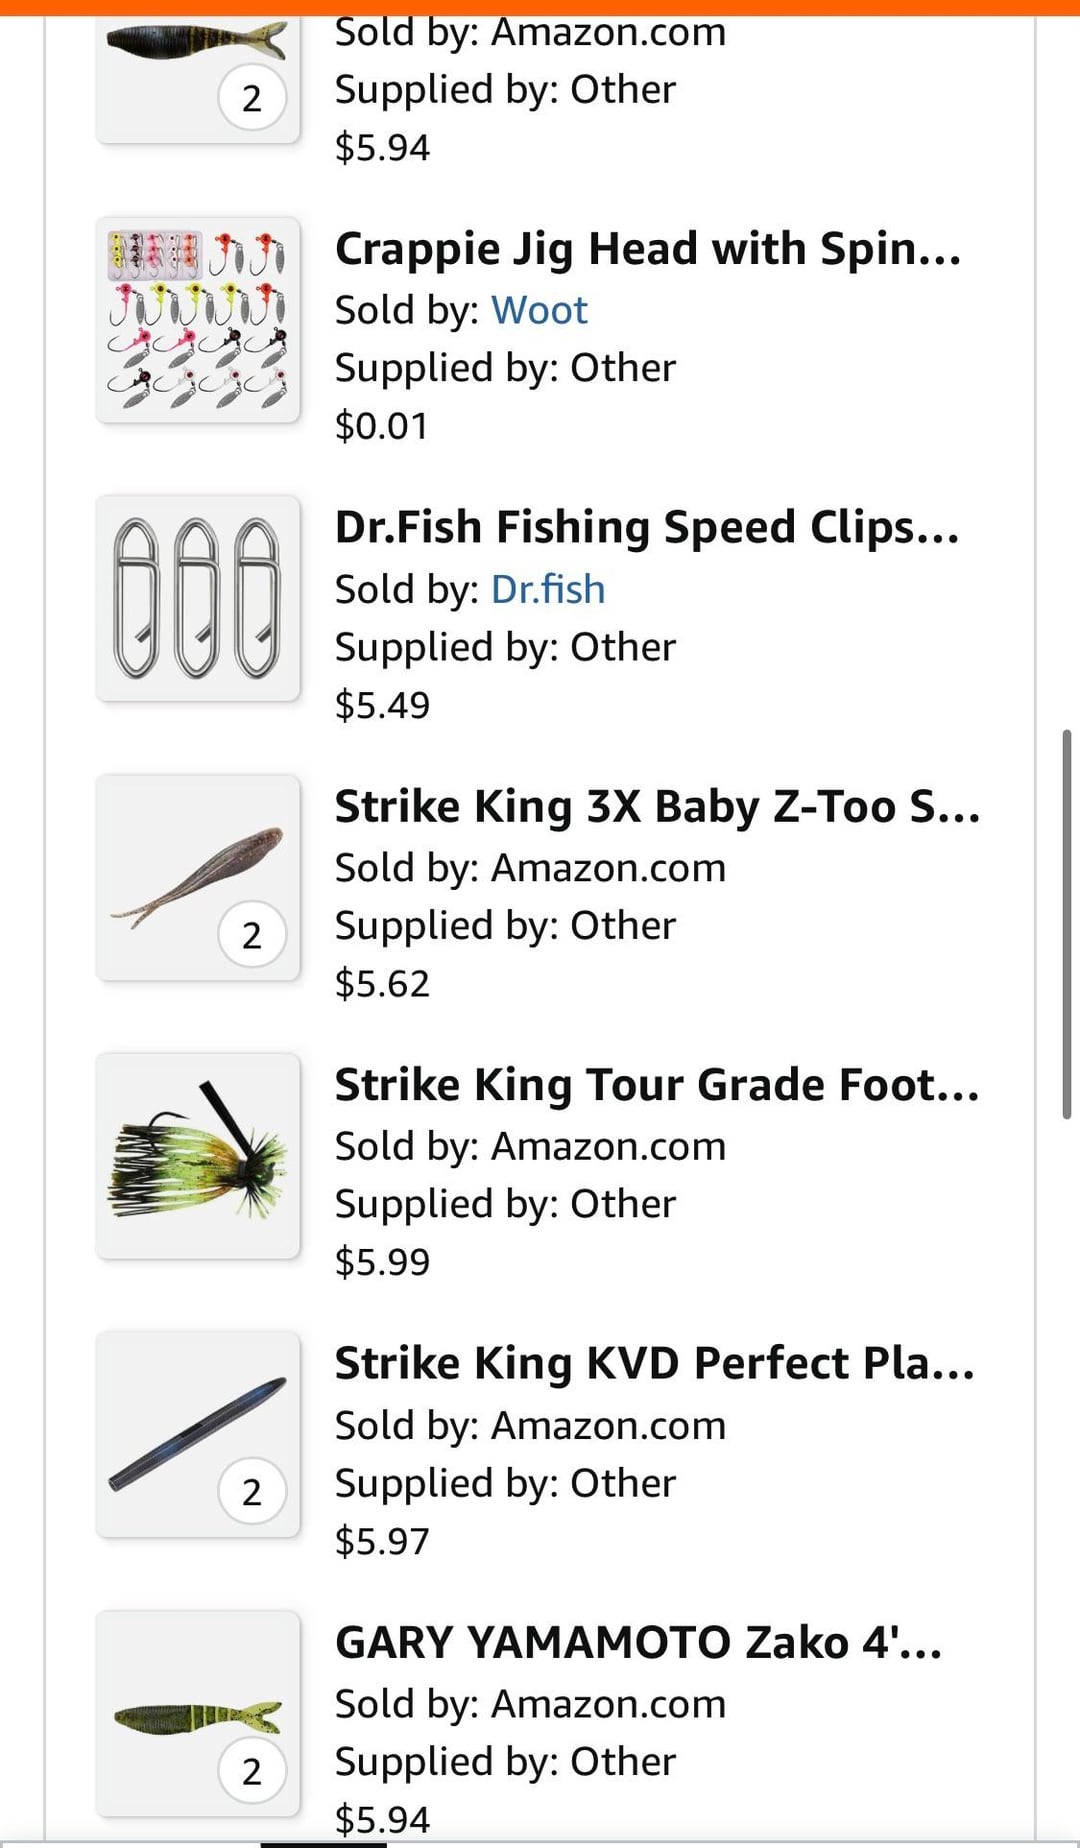
Task: Open the Strike King Tour Grade Foot title
Action: point(657,1085)
